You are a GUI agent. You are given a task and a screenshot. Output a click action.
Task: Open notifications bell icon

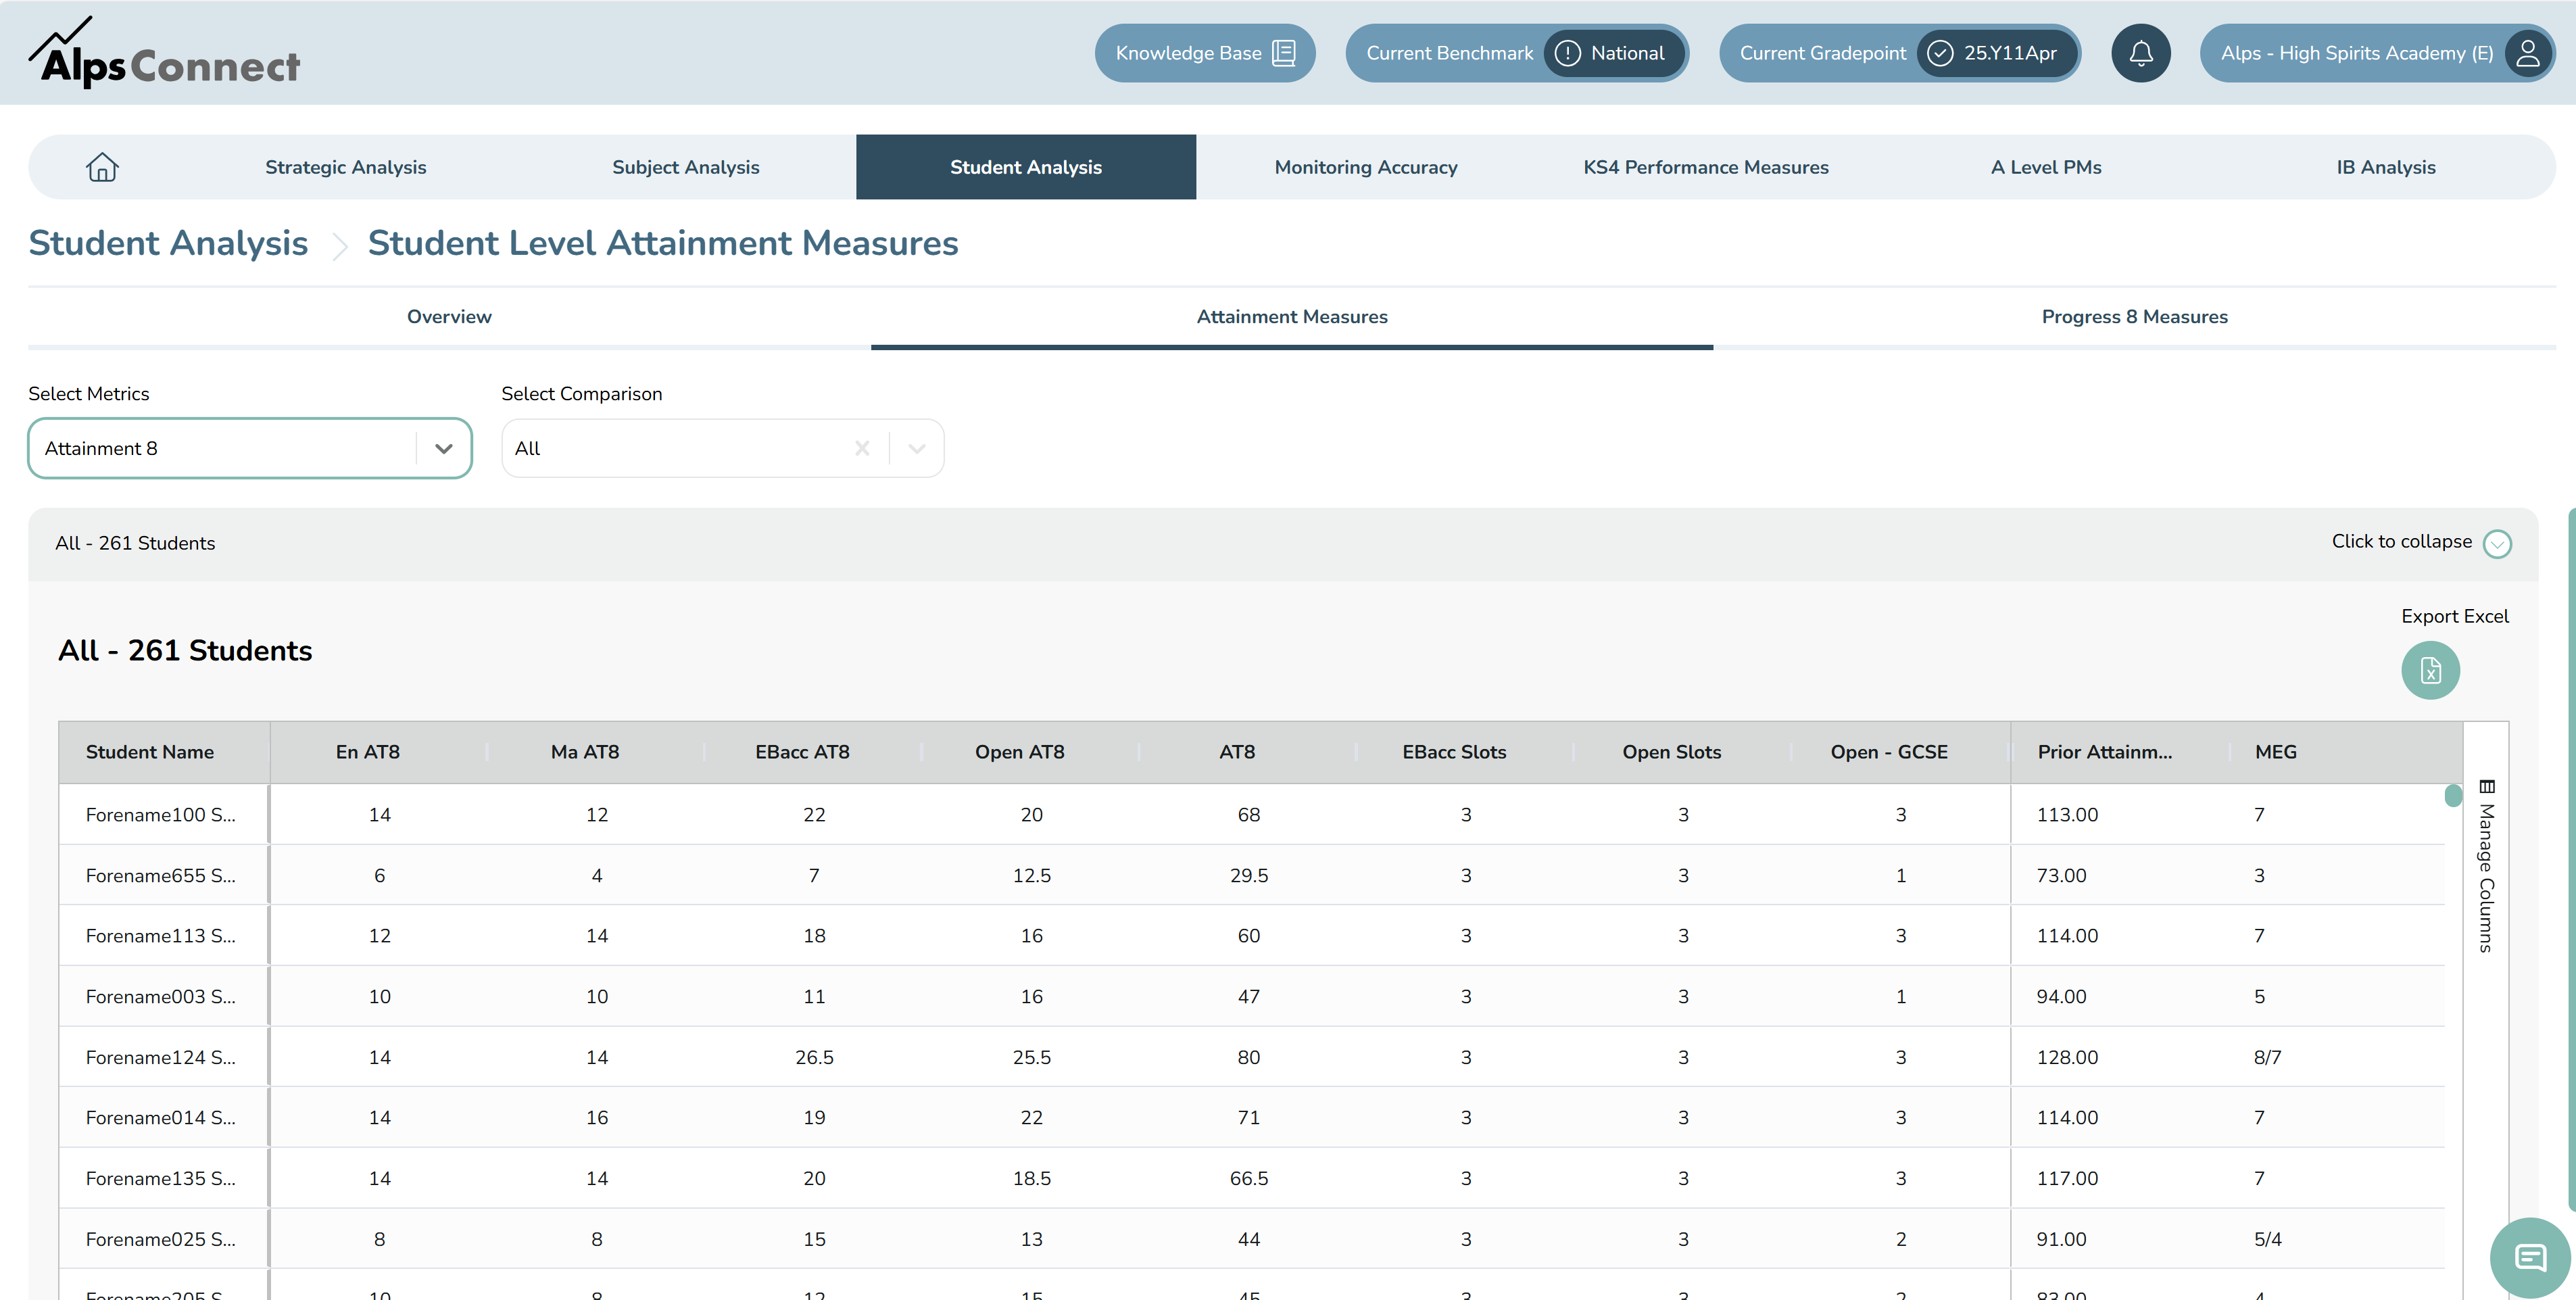click(x=2140, y=53)
